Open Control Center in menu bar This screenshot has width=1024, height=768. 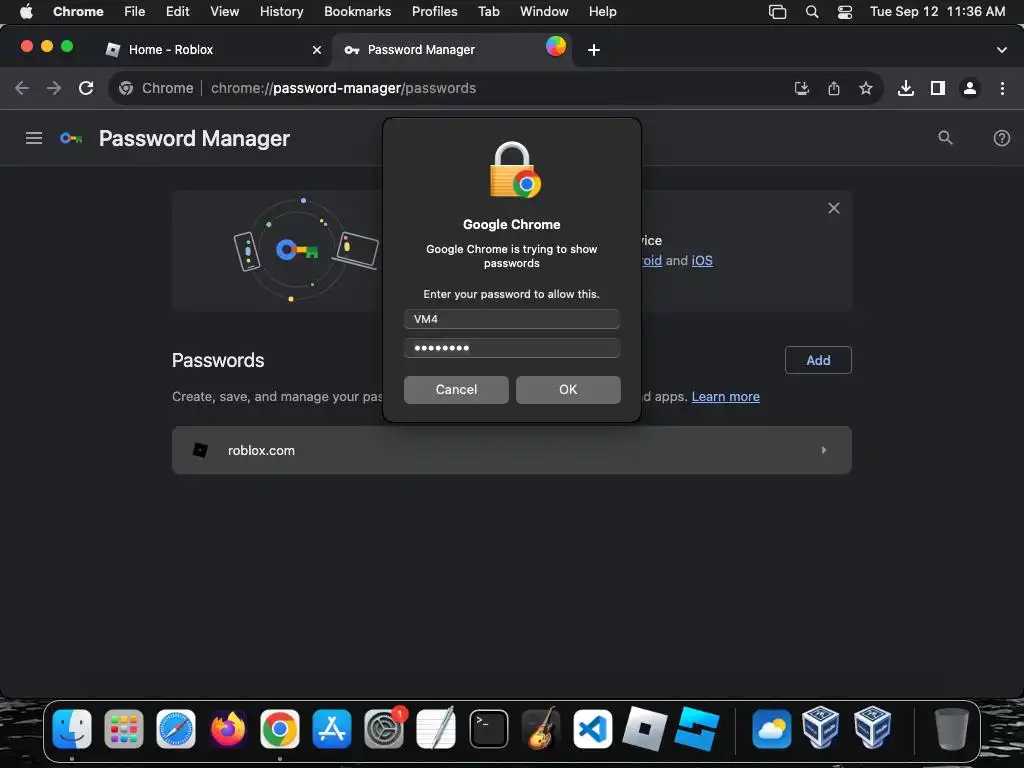coord(844,12)
